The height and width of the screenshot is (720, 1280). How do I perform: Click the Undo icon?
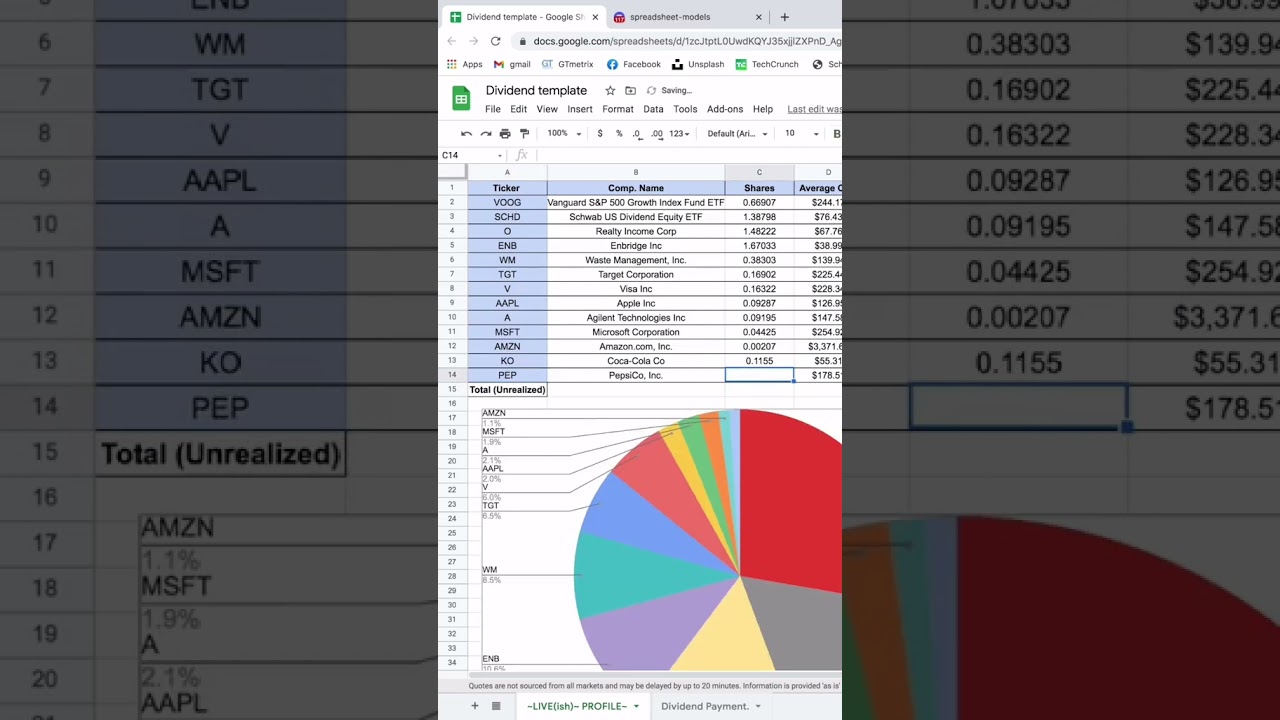click(466, 133)
